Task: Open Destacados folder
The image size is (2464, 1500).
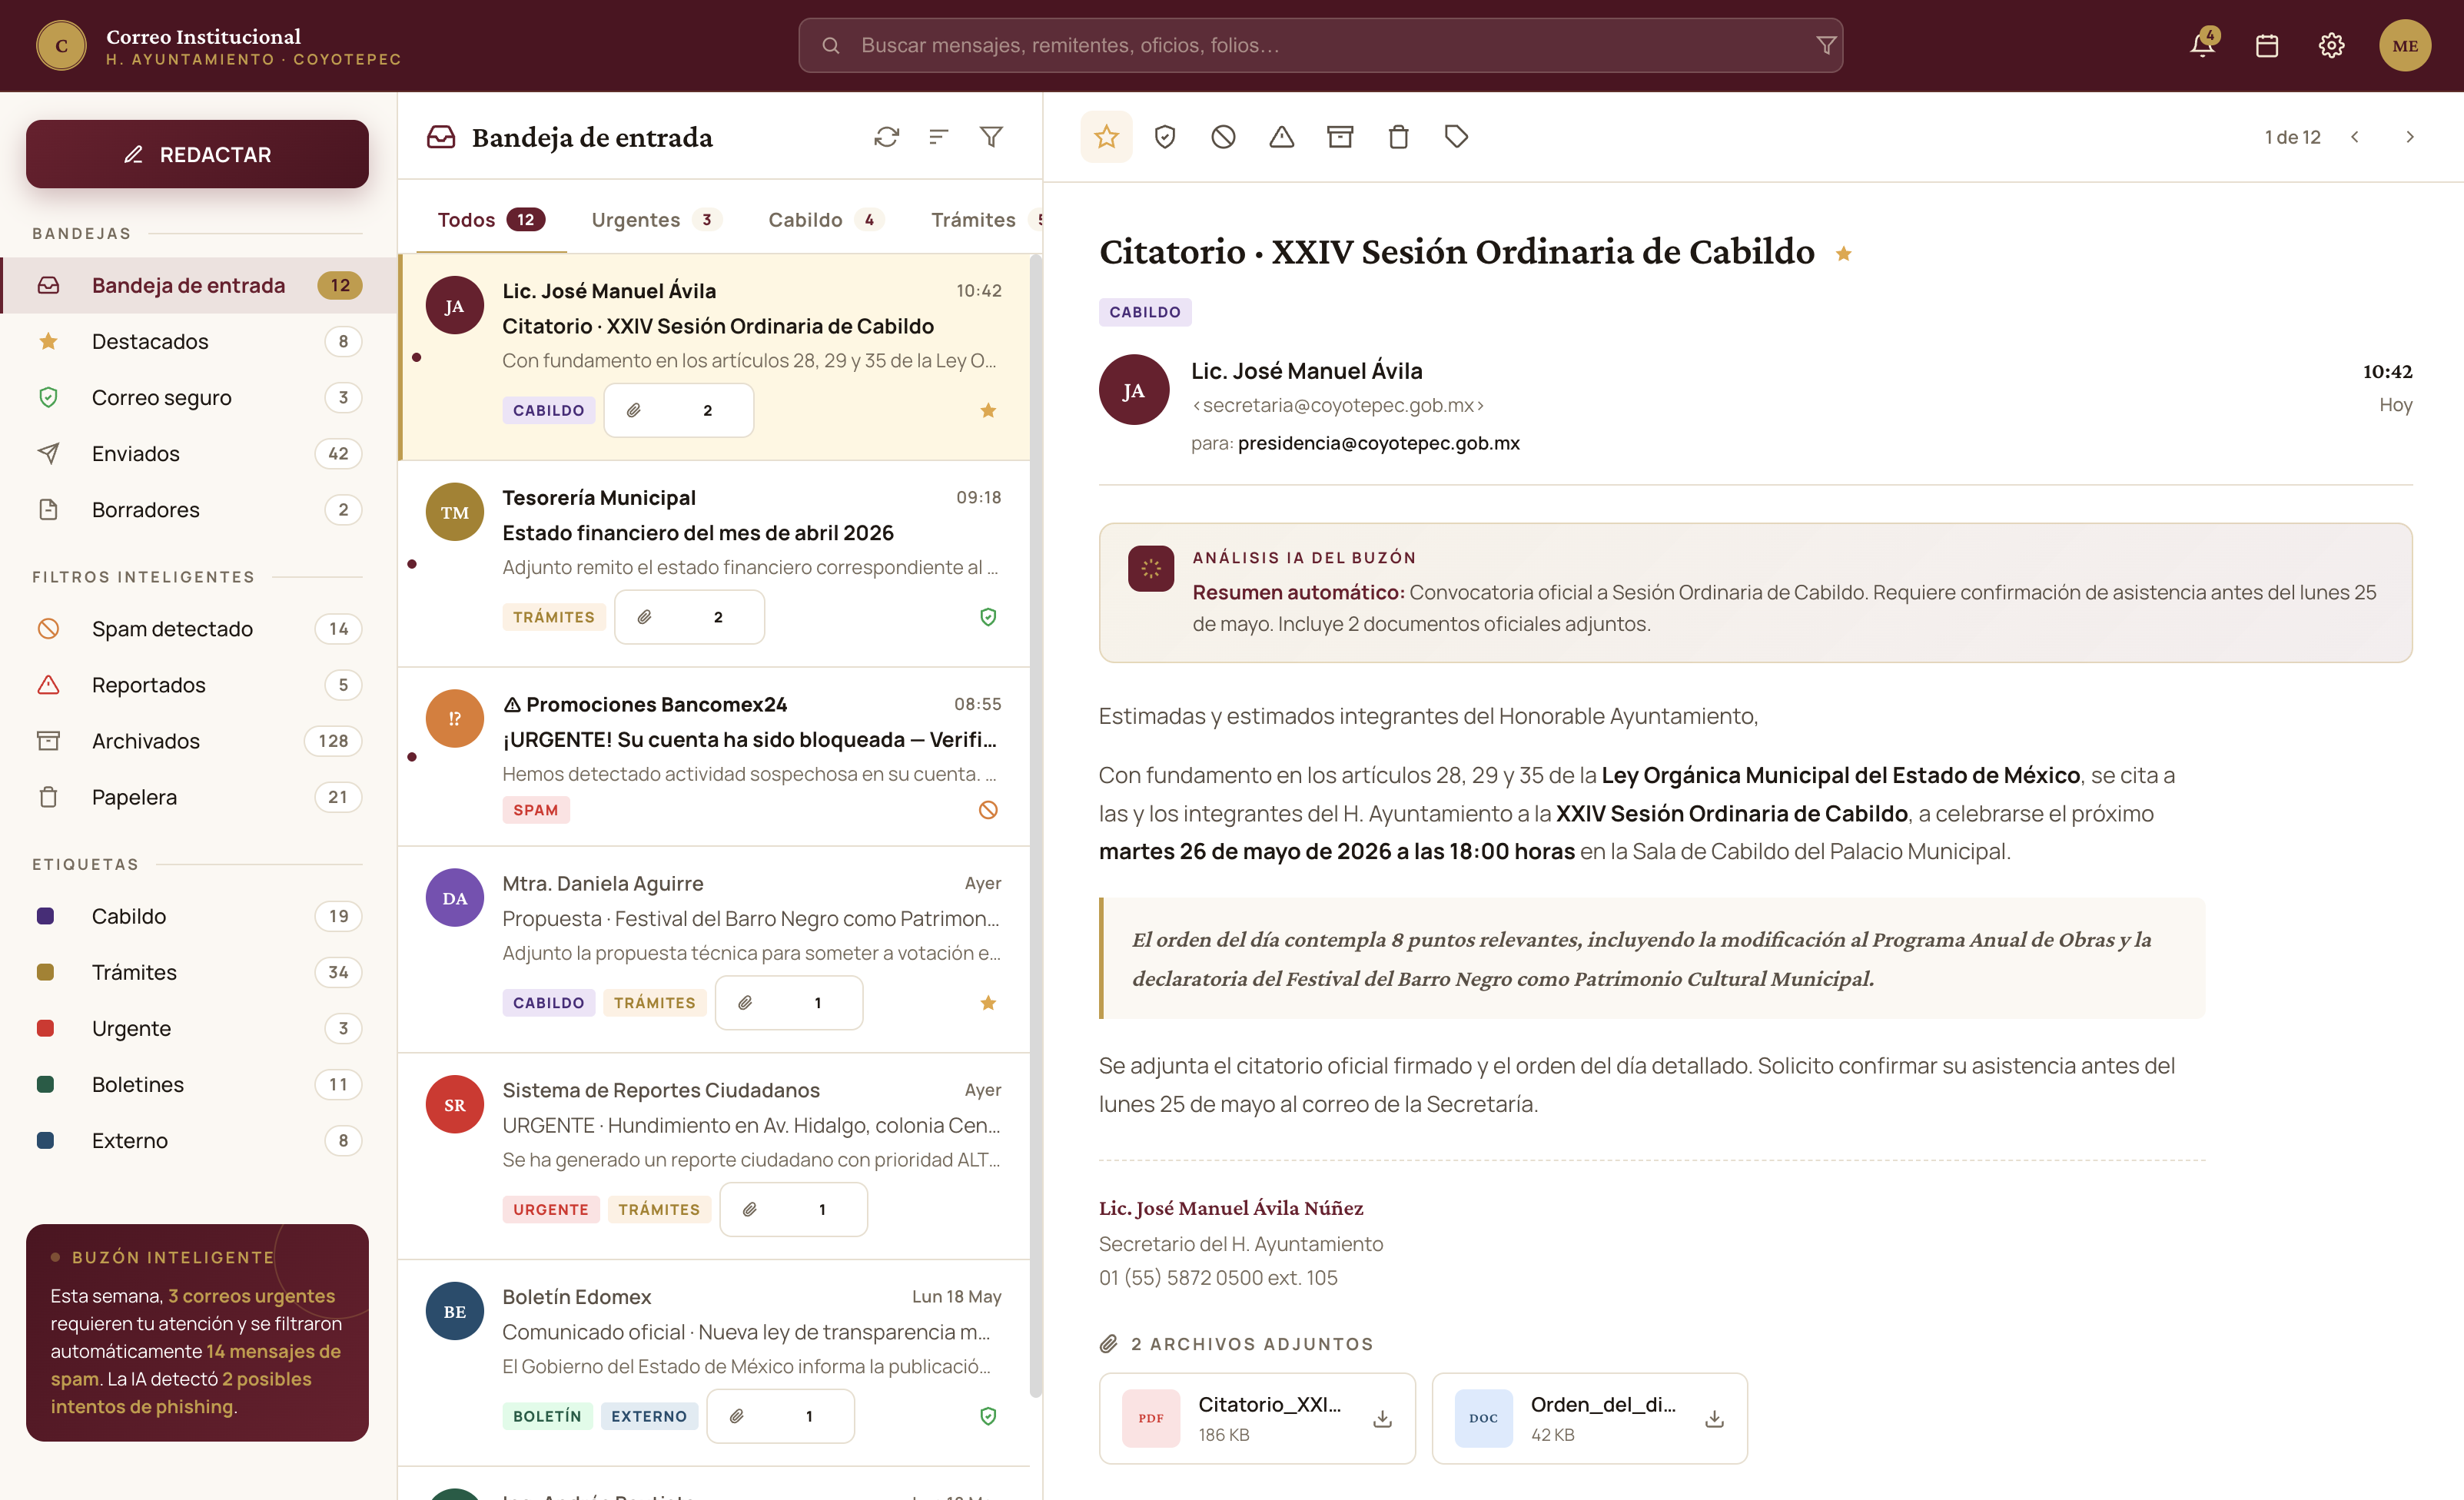Action: (198, 342)
